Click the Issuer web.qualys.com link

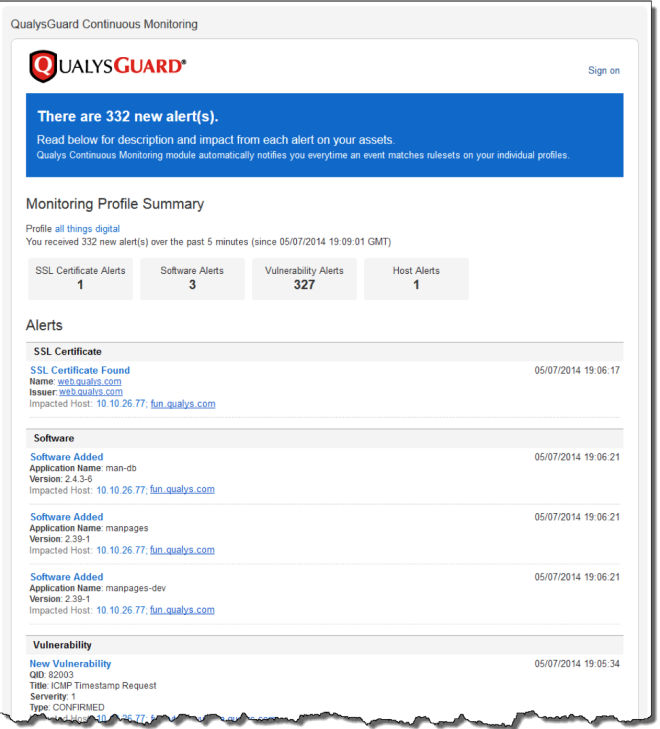(x=91, y=392)
